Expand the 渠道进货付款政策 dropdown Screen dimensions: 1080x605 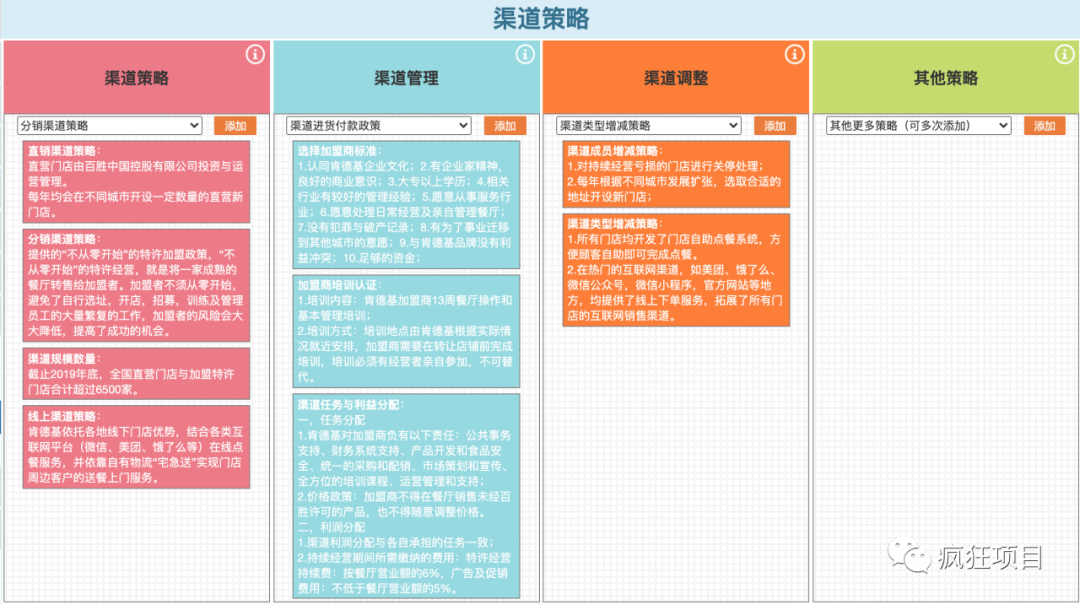point(379,125)
